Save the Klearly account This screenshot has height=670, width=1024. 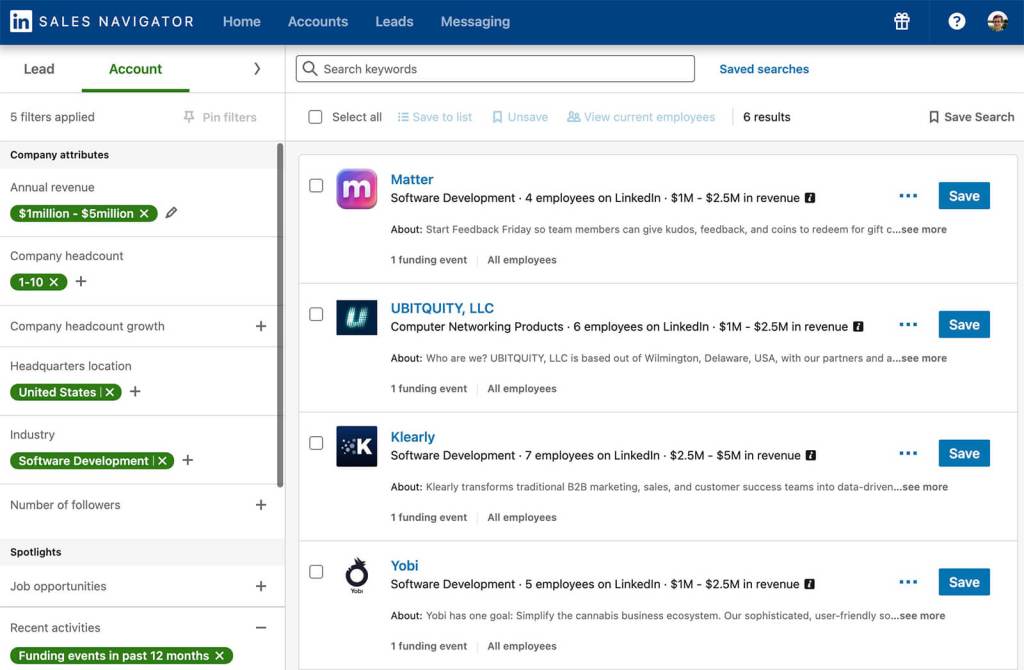click(x=963, y=453)
